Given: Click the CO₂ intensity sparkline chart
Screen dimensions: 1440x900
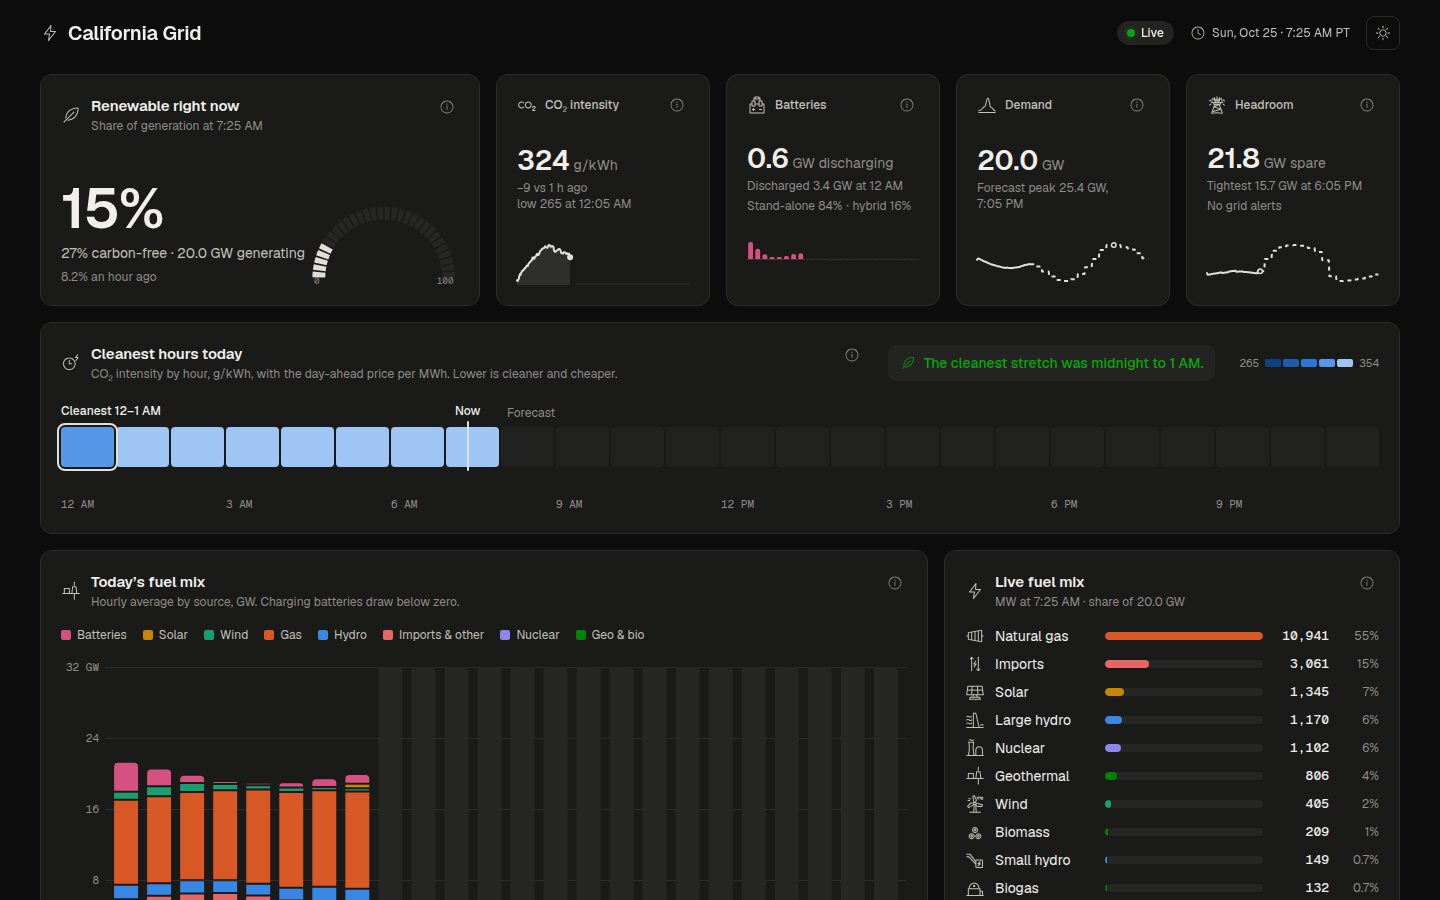Looking at the screenshot, I should tap(602, 264).
